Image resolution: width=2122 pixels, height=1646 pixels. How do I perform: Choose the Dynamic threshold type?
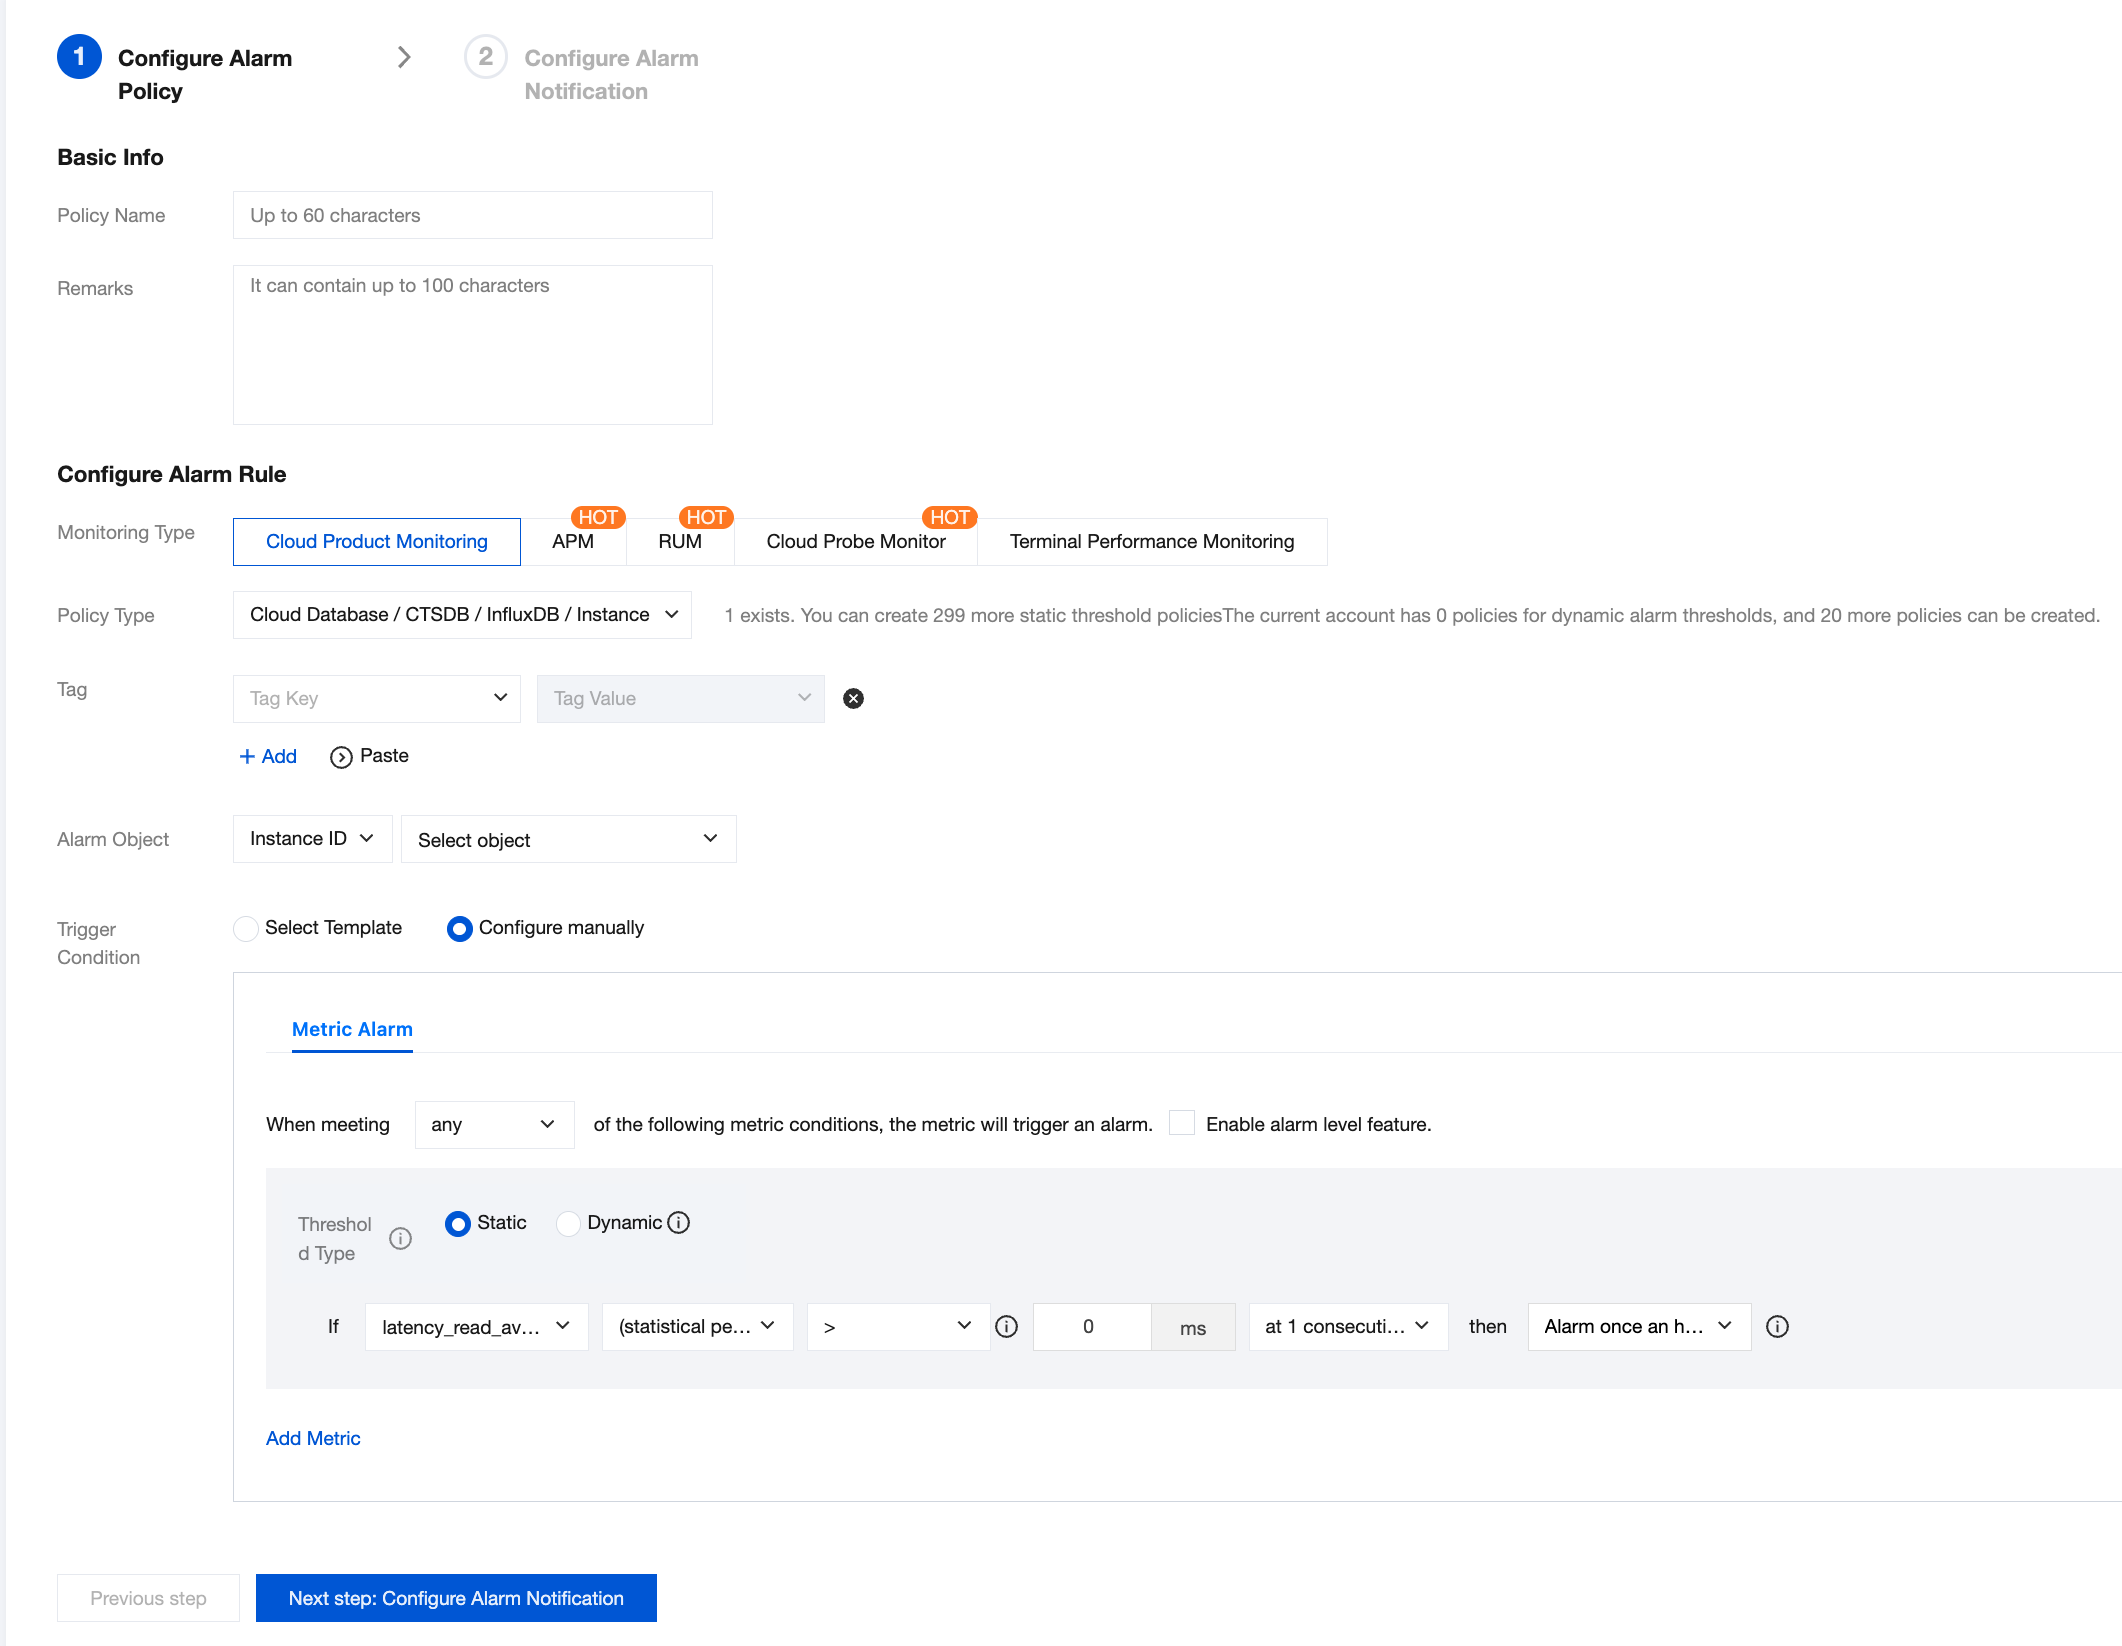[569, 1224]
